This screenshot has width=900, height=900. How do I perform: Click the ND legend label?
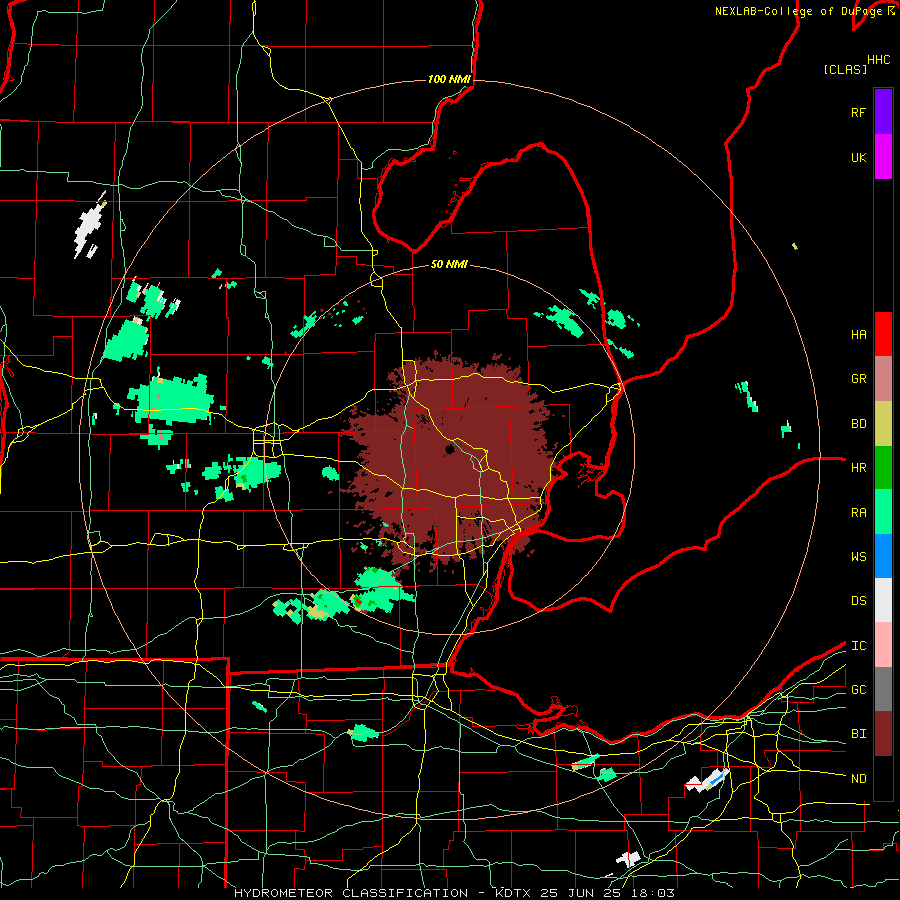tap(858, 779)
